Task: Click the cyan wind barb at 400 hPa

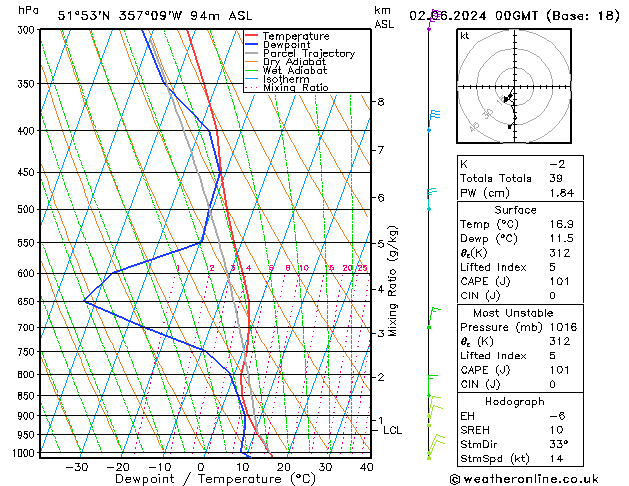Action: coord(434,121)
